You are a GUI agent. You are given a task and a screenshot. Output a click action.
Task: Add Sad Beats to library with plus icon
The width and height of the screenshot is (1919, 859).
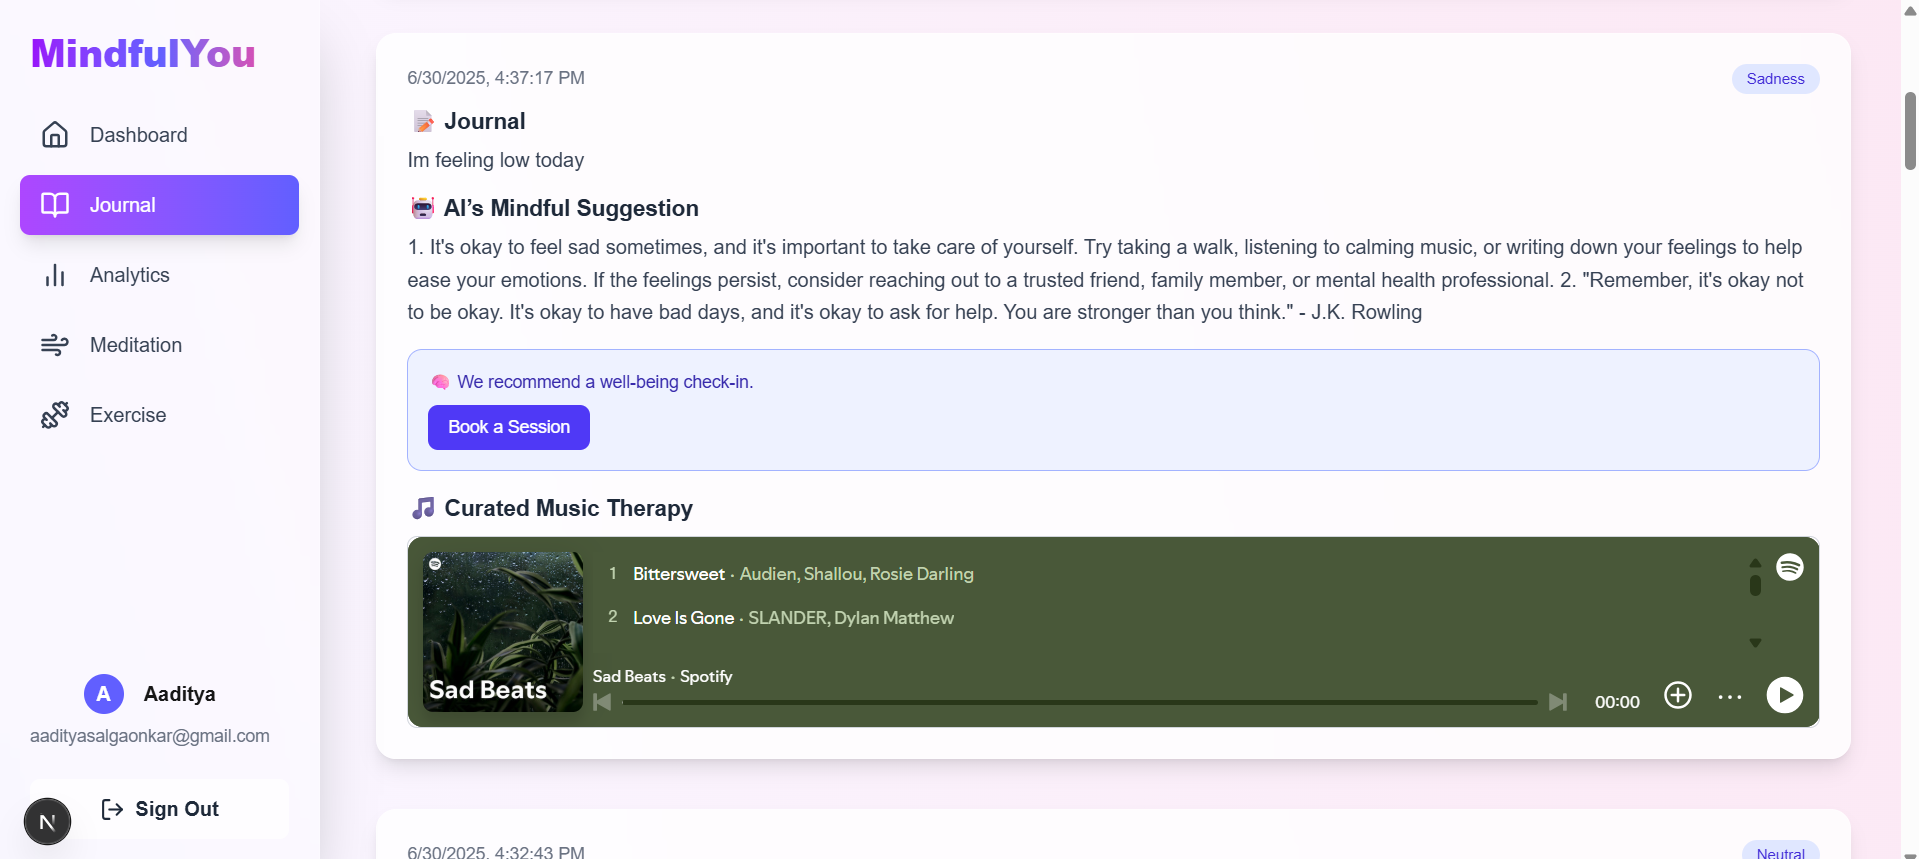1678,695
